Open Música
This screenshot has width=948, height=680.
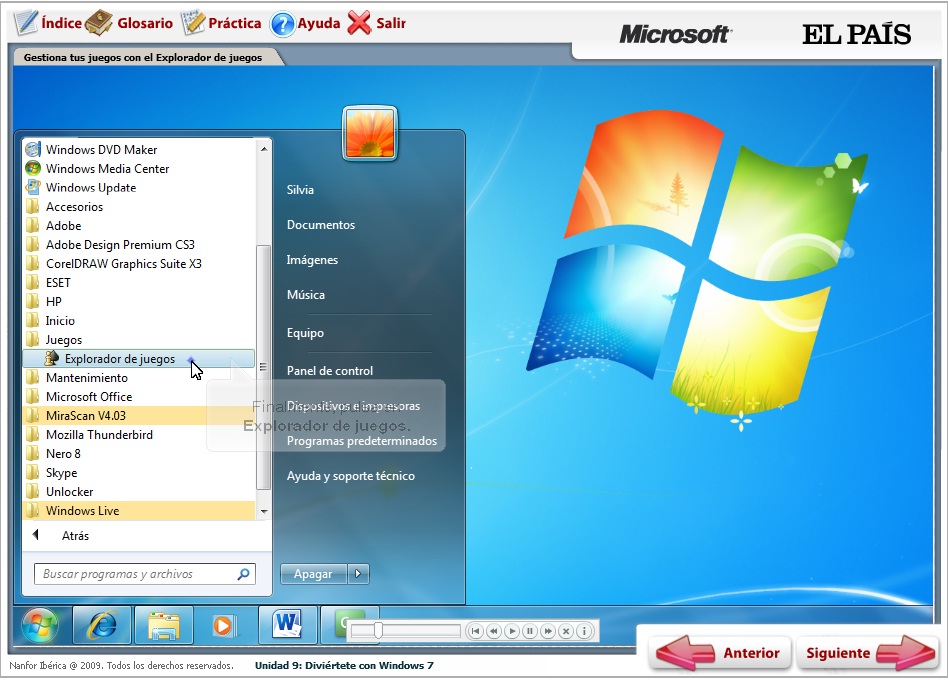[305, 295]
